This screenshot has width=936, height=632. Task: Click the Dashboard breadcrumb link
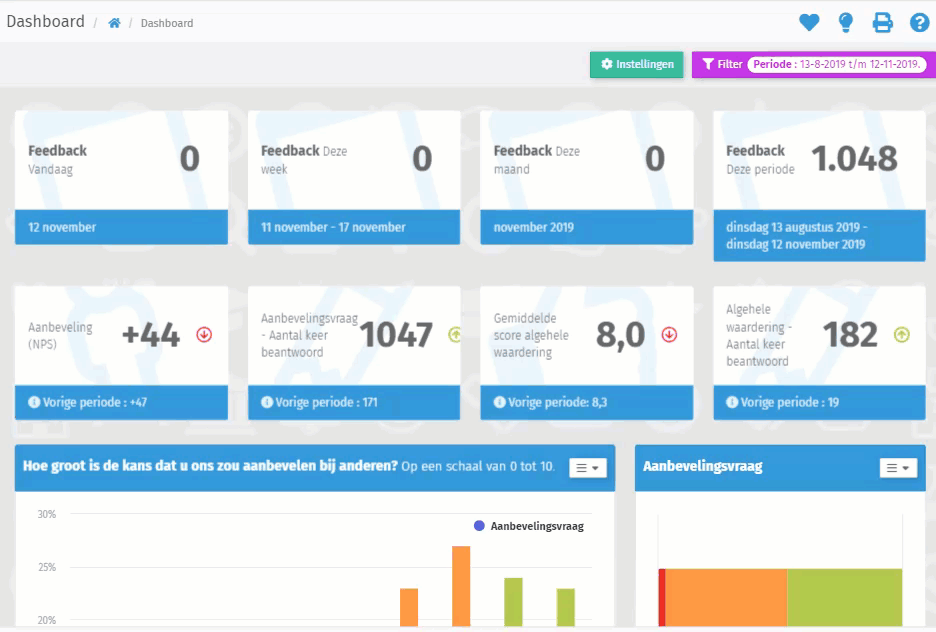[167, 23]
